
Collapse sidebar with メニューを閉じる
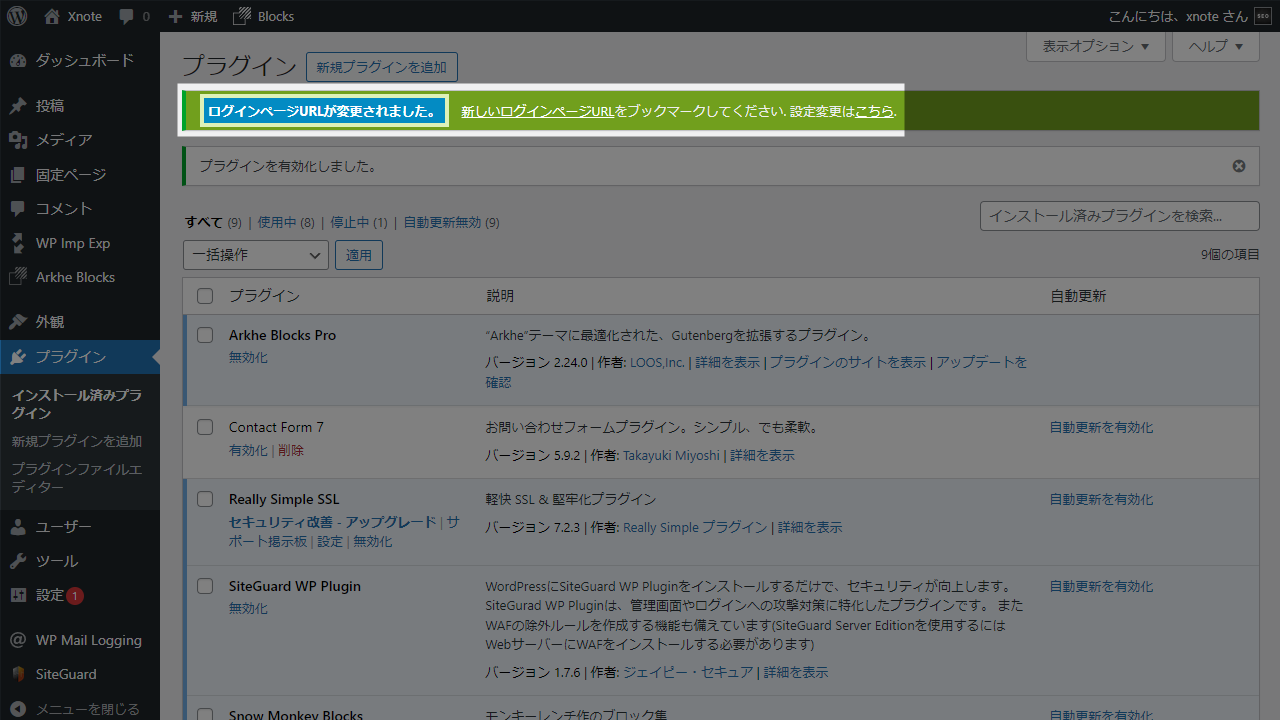80,709
